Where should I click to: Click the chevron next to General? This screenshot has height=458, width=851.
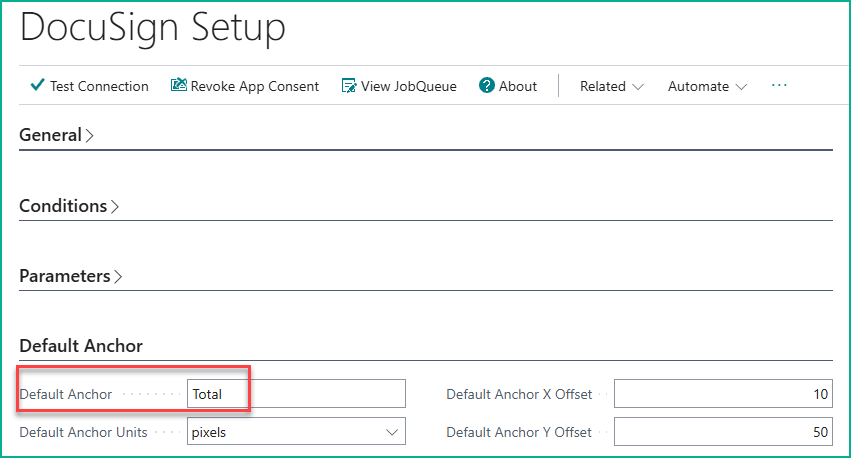pos(90,136)
